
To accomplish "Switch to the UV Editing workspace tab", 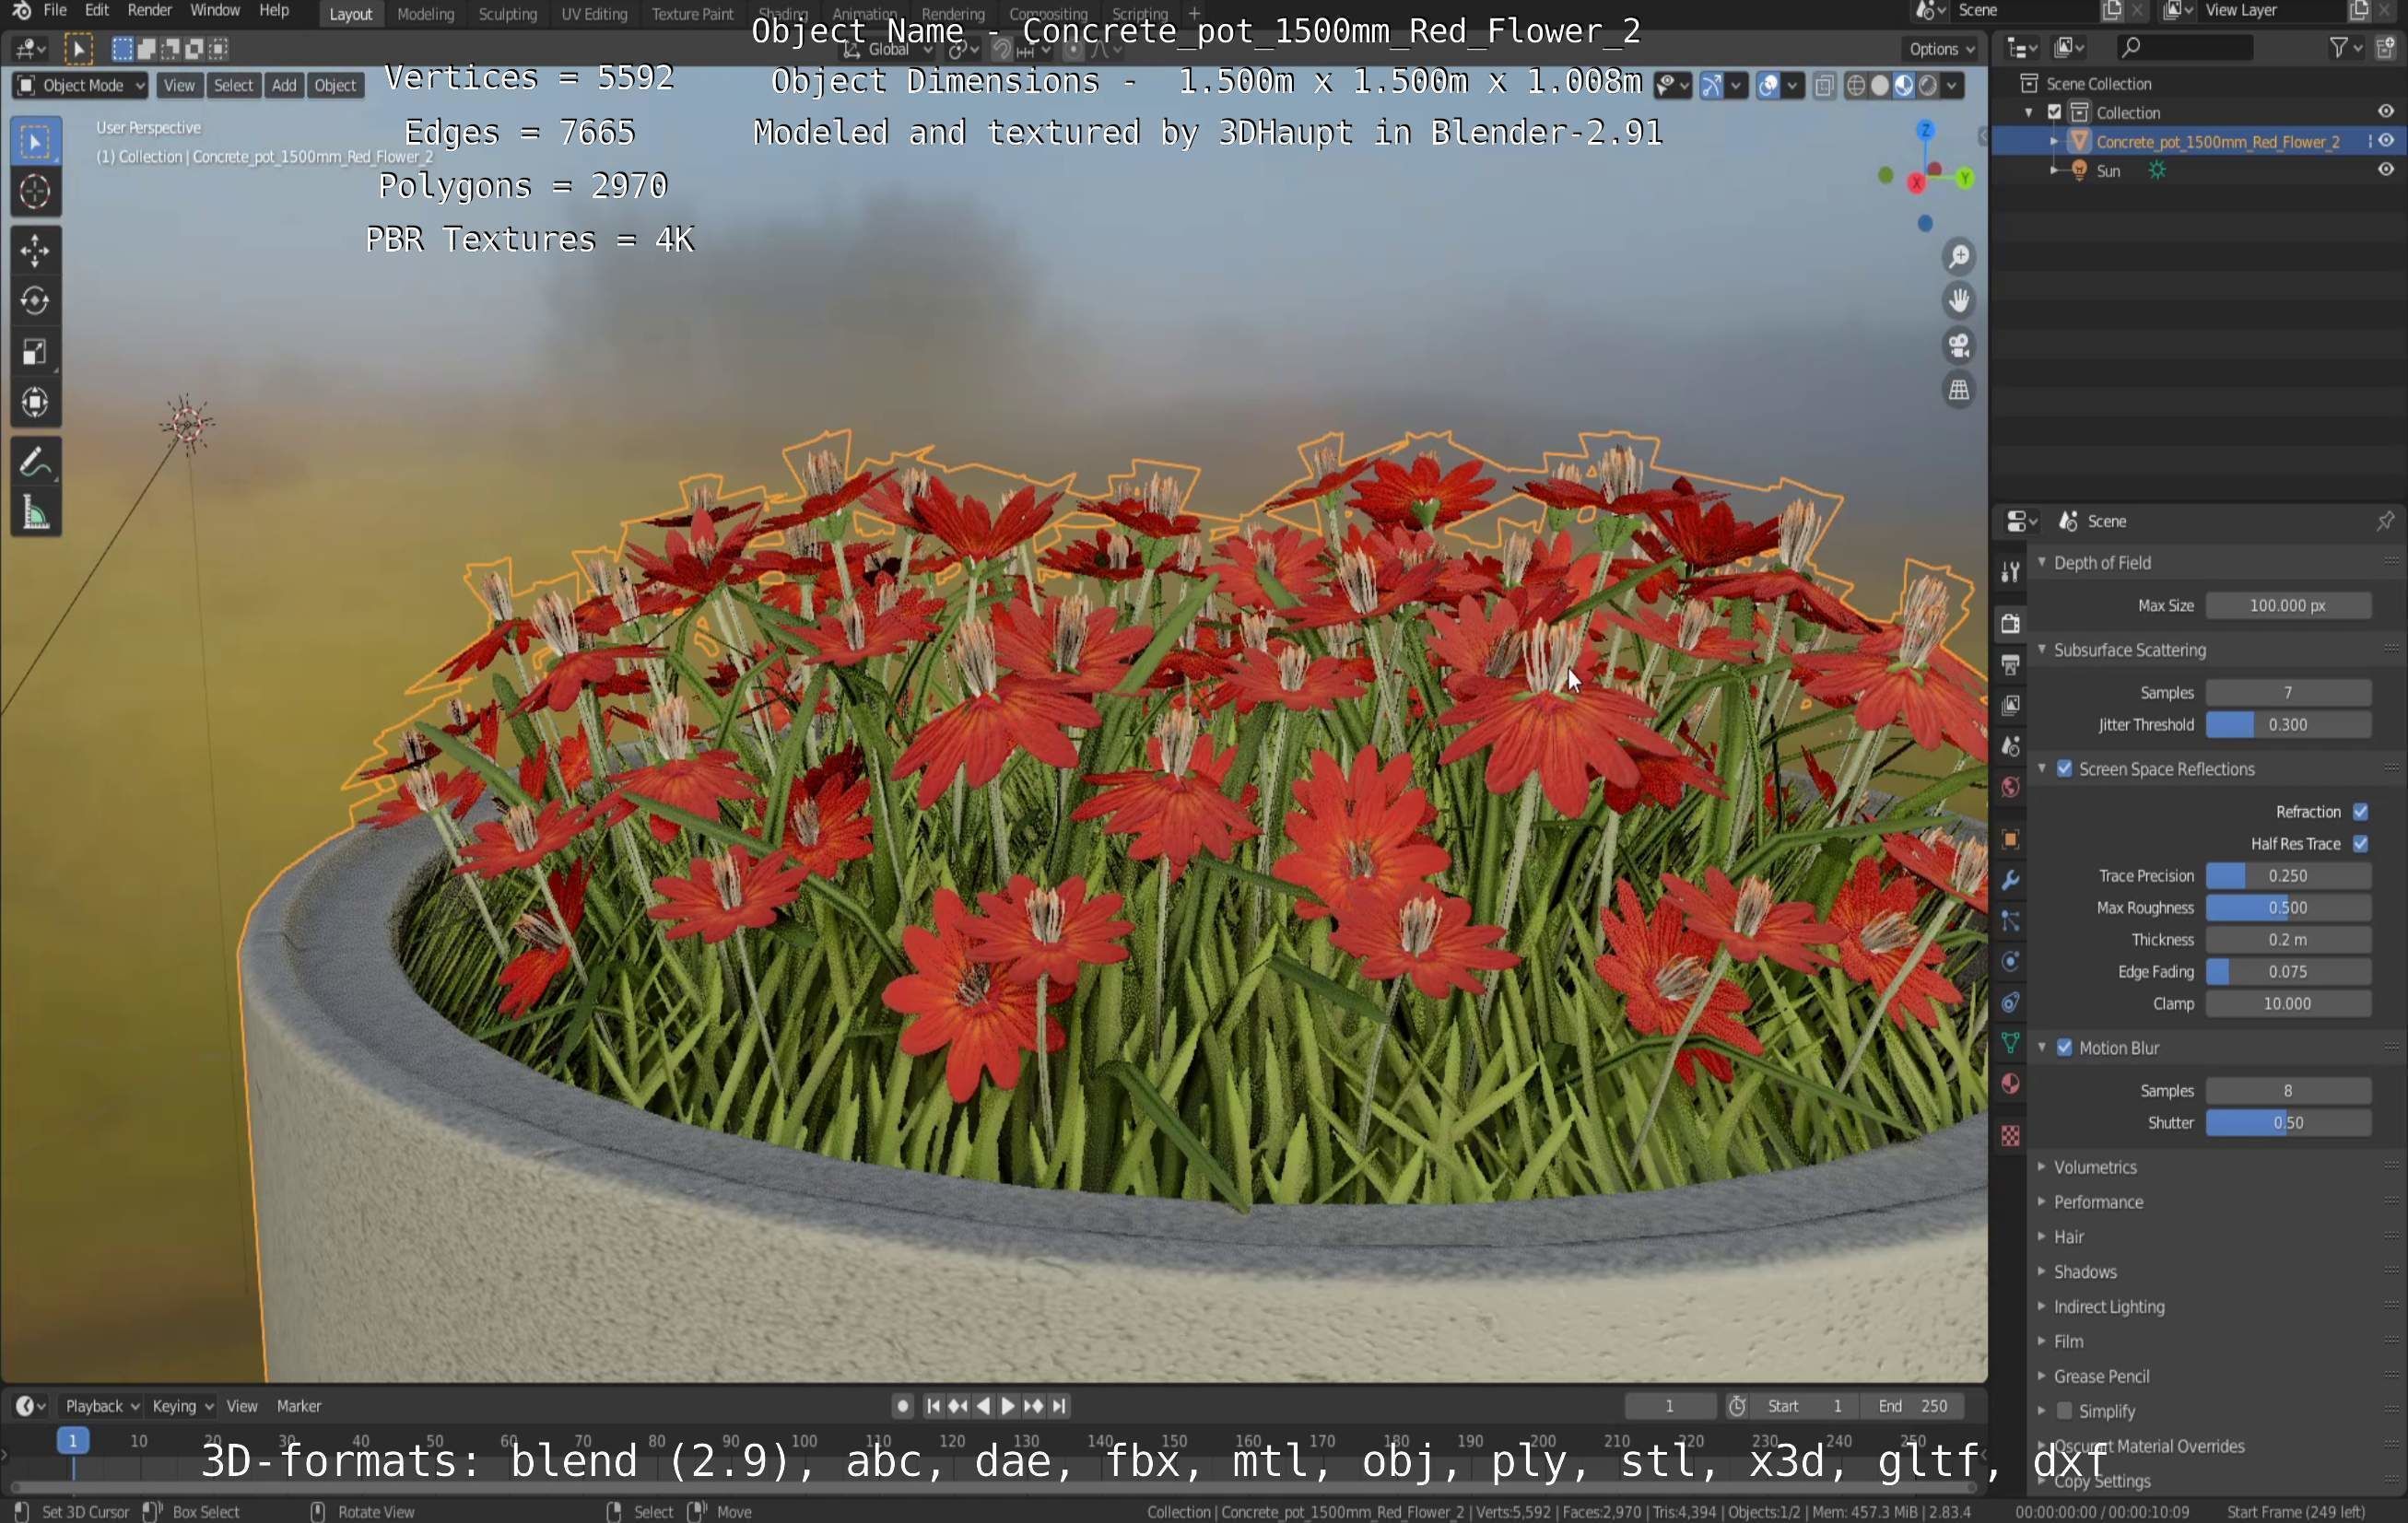I will click(x=594, y=14).
